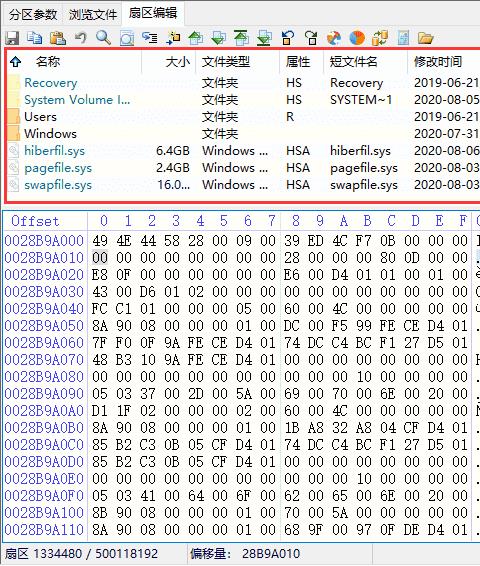The image size is (480, 566).
Task: Sort file list by 大小 column
Action: 178,62
